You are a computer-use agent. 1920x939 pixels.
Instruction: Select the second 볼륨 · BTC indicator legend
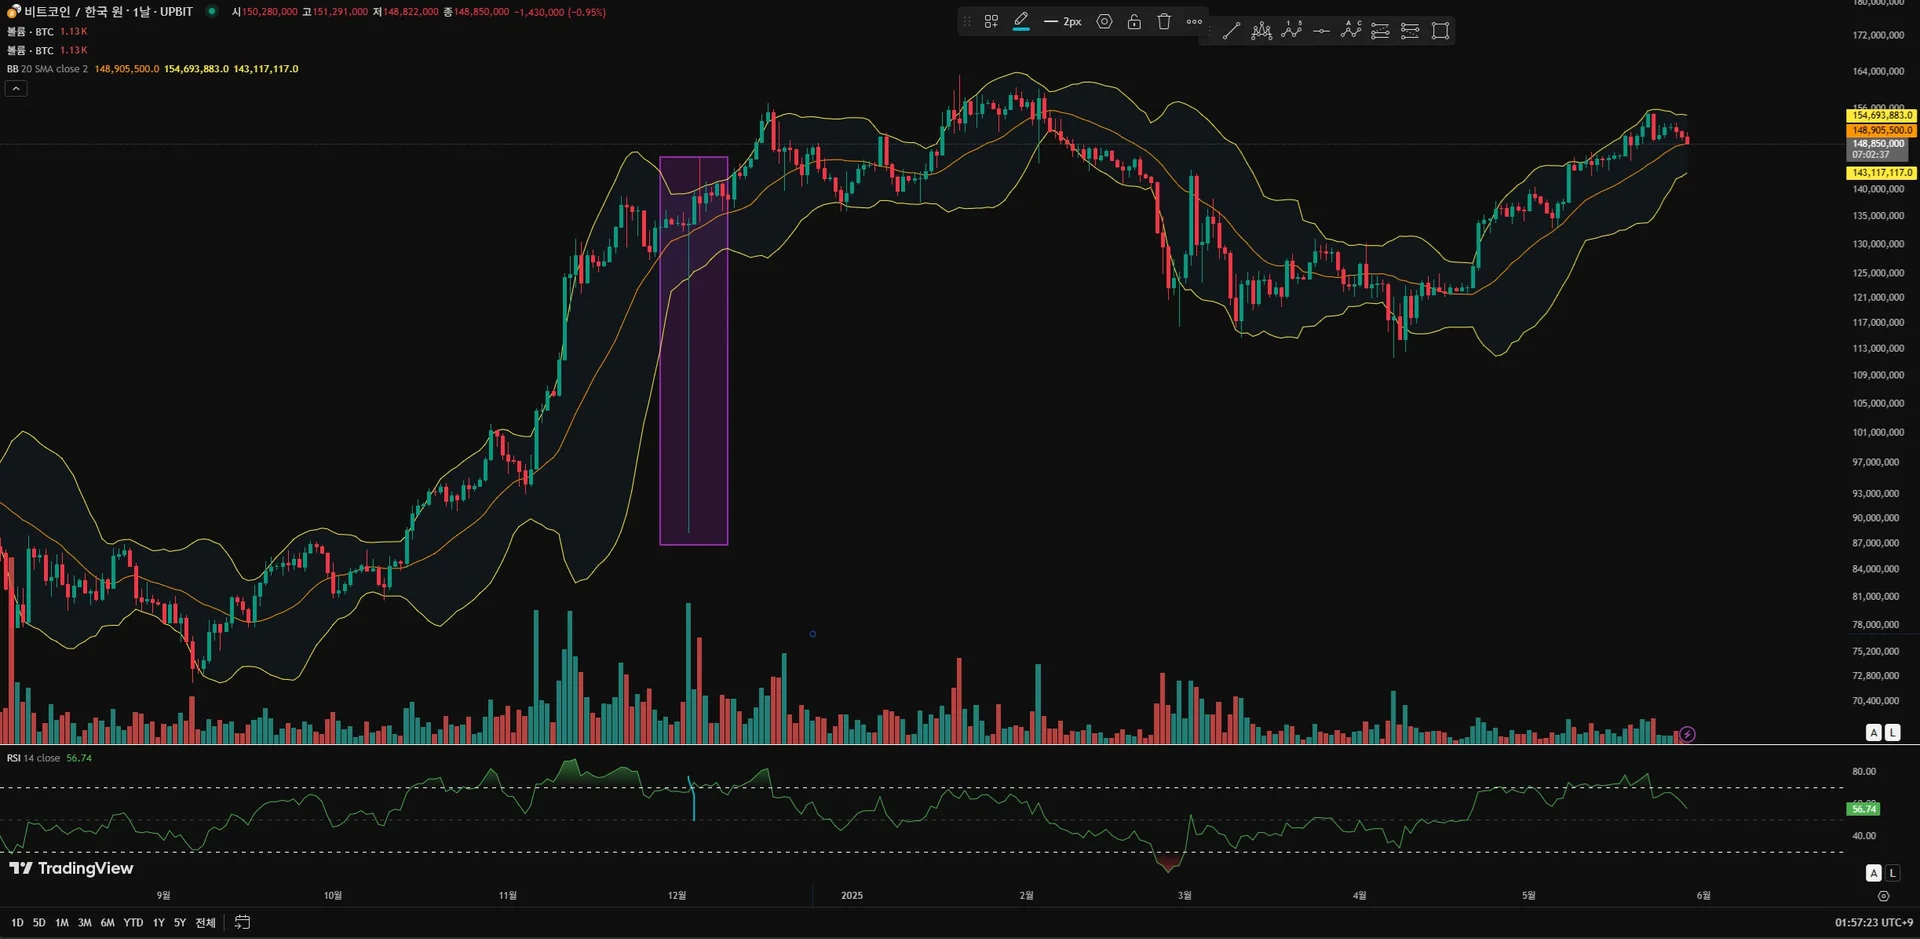coord(30,50)
